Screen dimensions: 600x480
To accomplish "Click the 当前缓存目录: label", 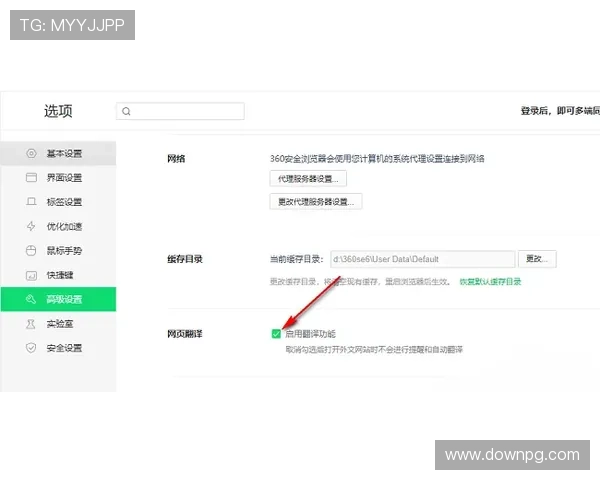I will click(x=297, y=259).
